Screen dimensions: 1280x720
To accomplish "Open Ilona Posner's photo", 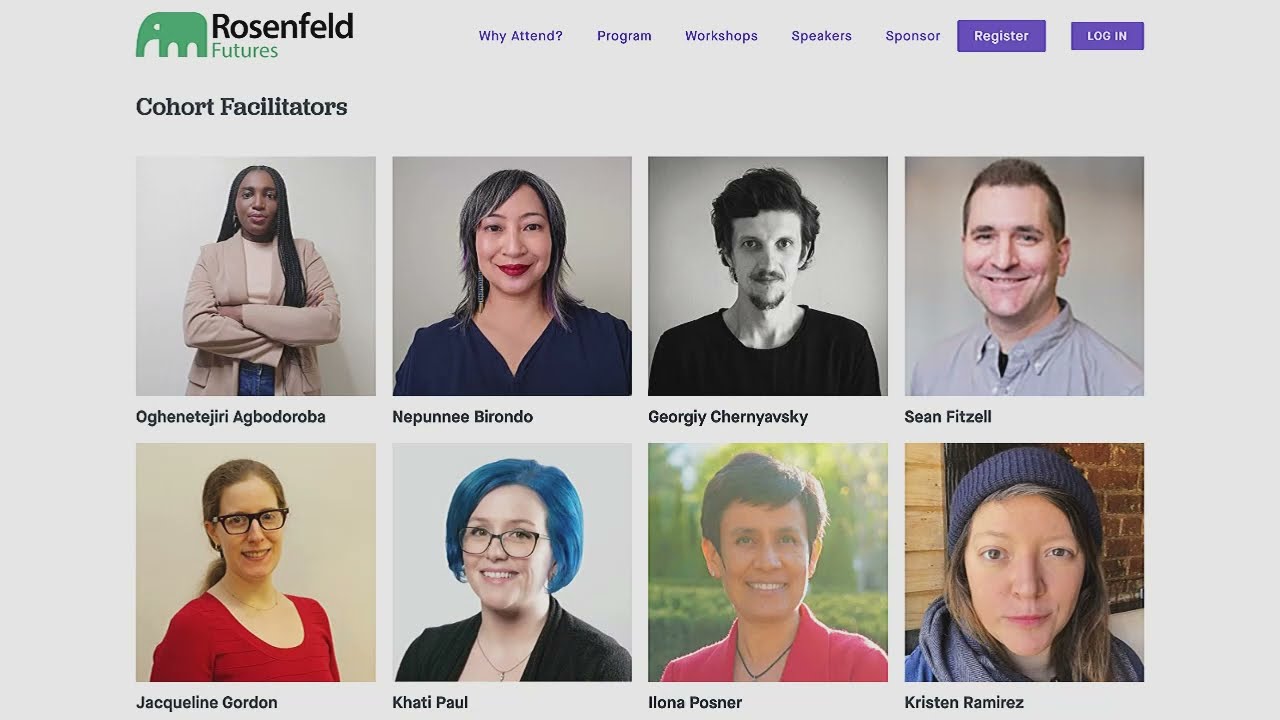I will pyautogui.click(x=768, y=563).
